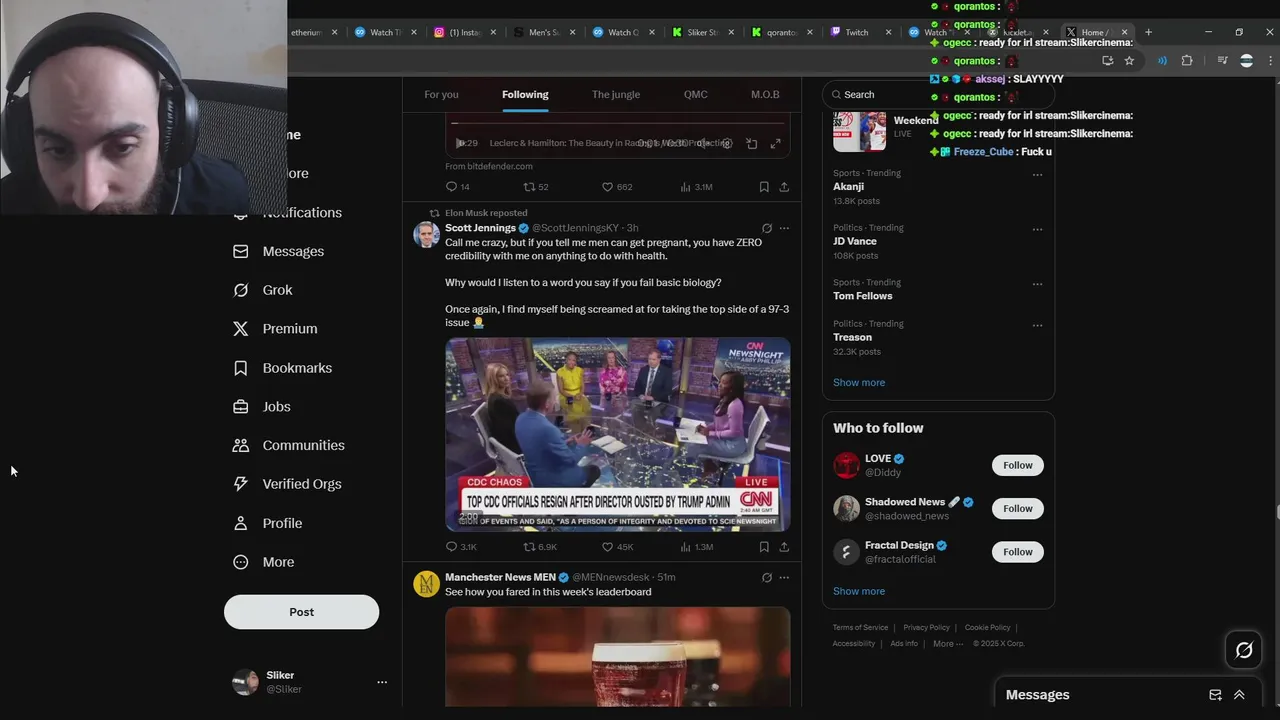Screen dimensions: 1280x720
Task: Open Verified Orgs in the sidebar
Action: 287,484
